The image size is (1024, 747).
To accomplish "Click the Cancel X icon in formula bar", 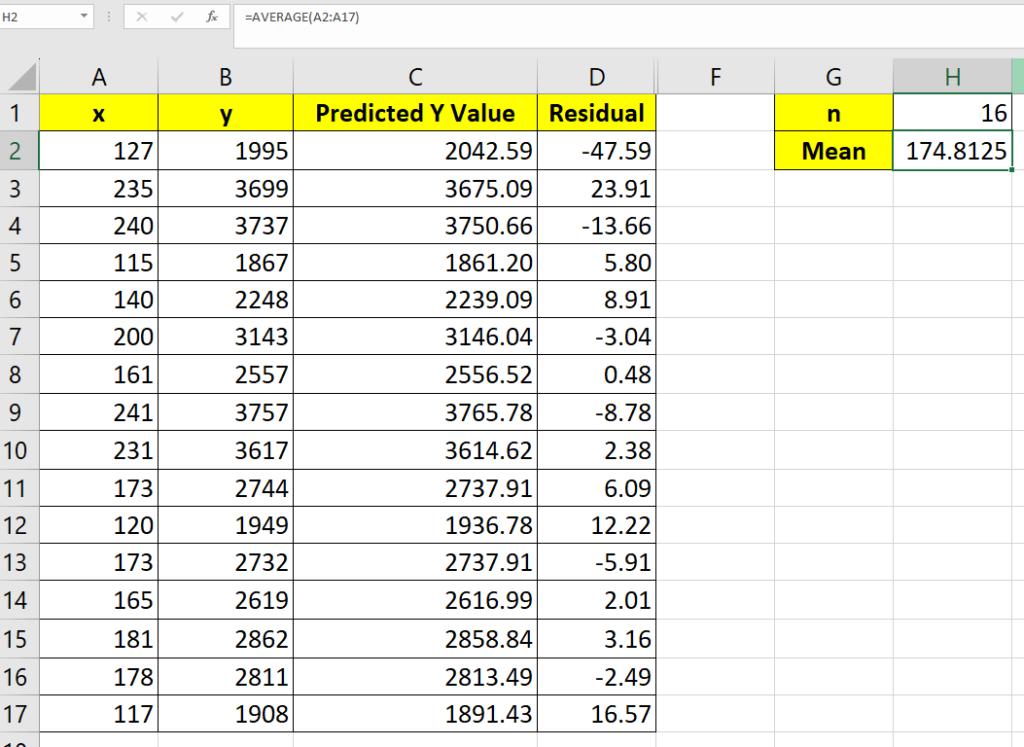I will (142, 17).
